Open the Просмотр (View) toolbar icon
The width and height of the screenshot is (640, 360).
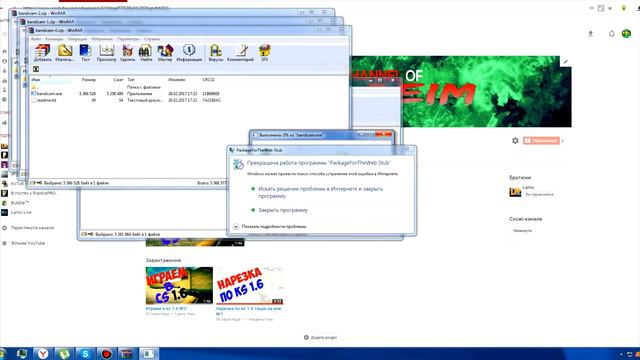(x=107, y=53)
